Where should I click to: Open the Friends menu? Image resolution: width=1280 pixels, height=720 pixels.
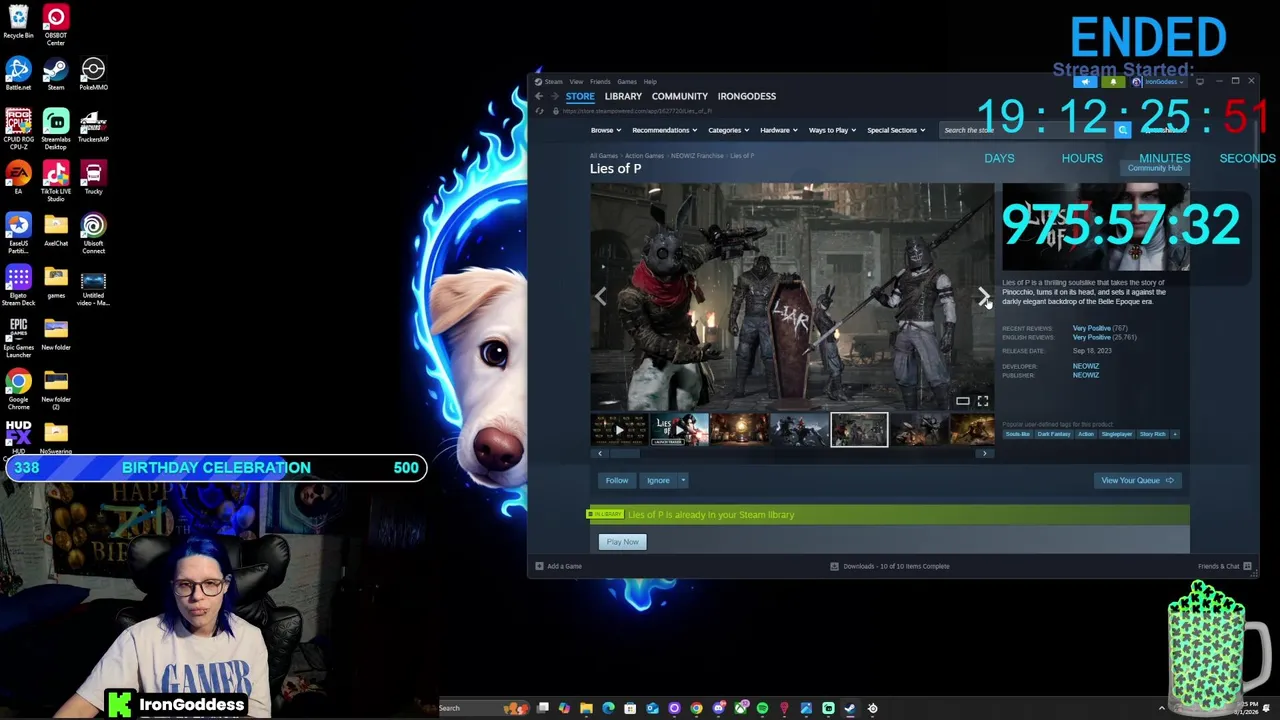click(x=600, y=82)
